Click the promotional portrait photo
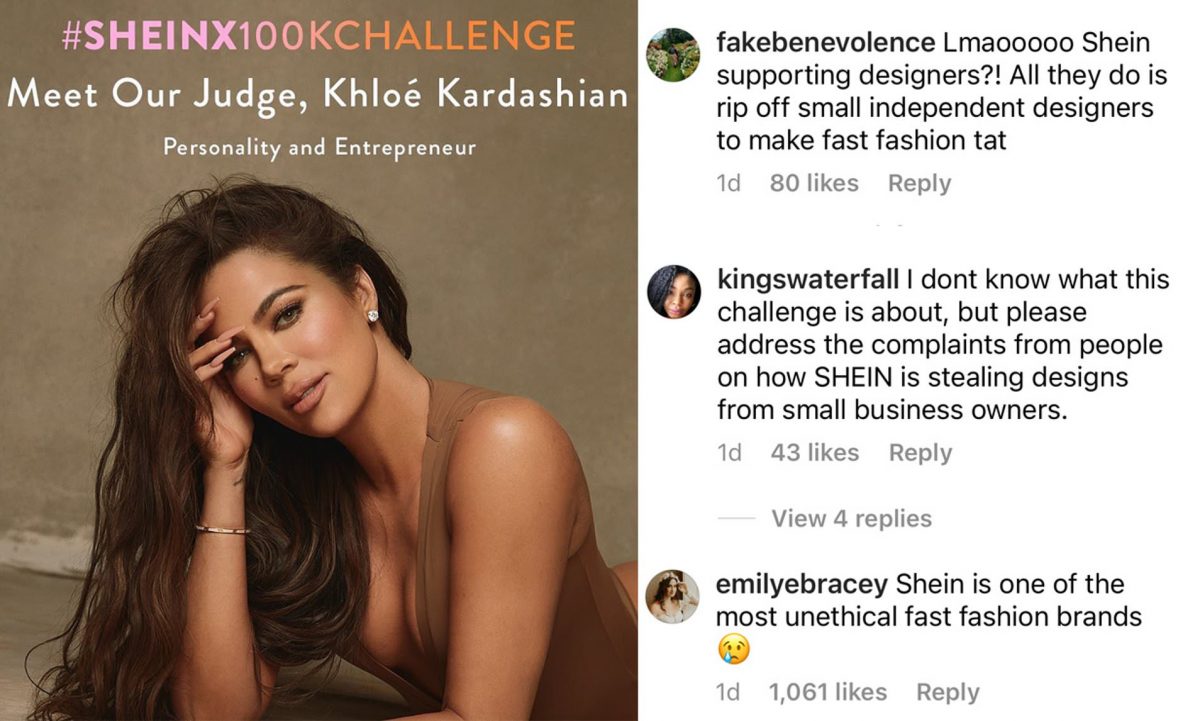This screenshot has width=1200, height=721. pyautogui.click(x=318, y=450)
